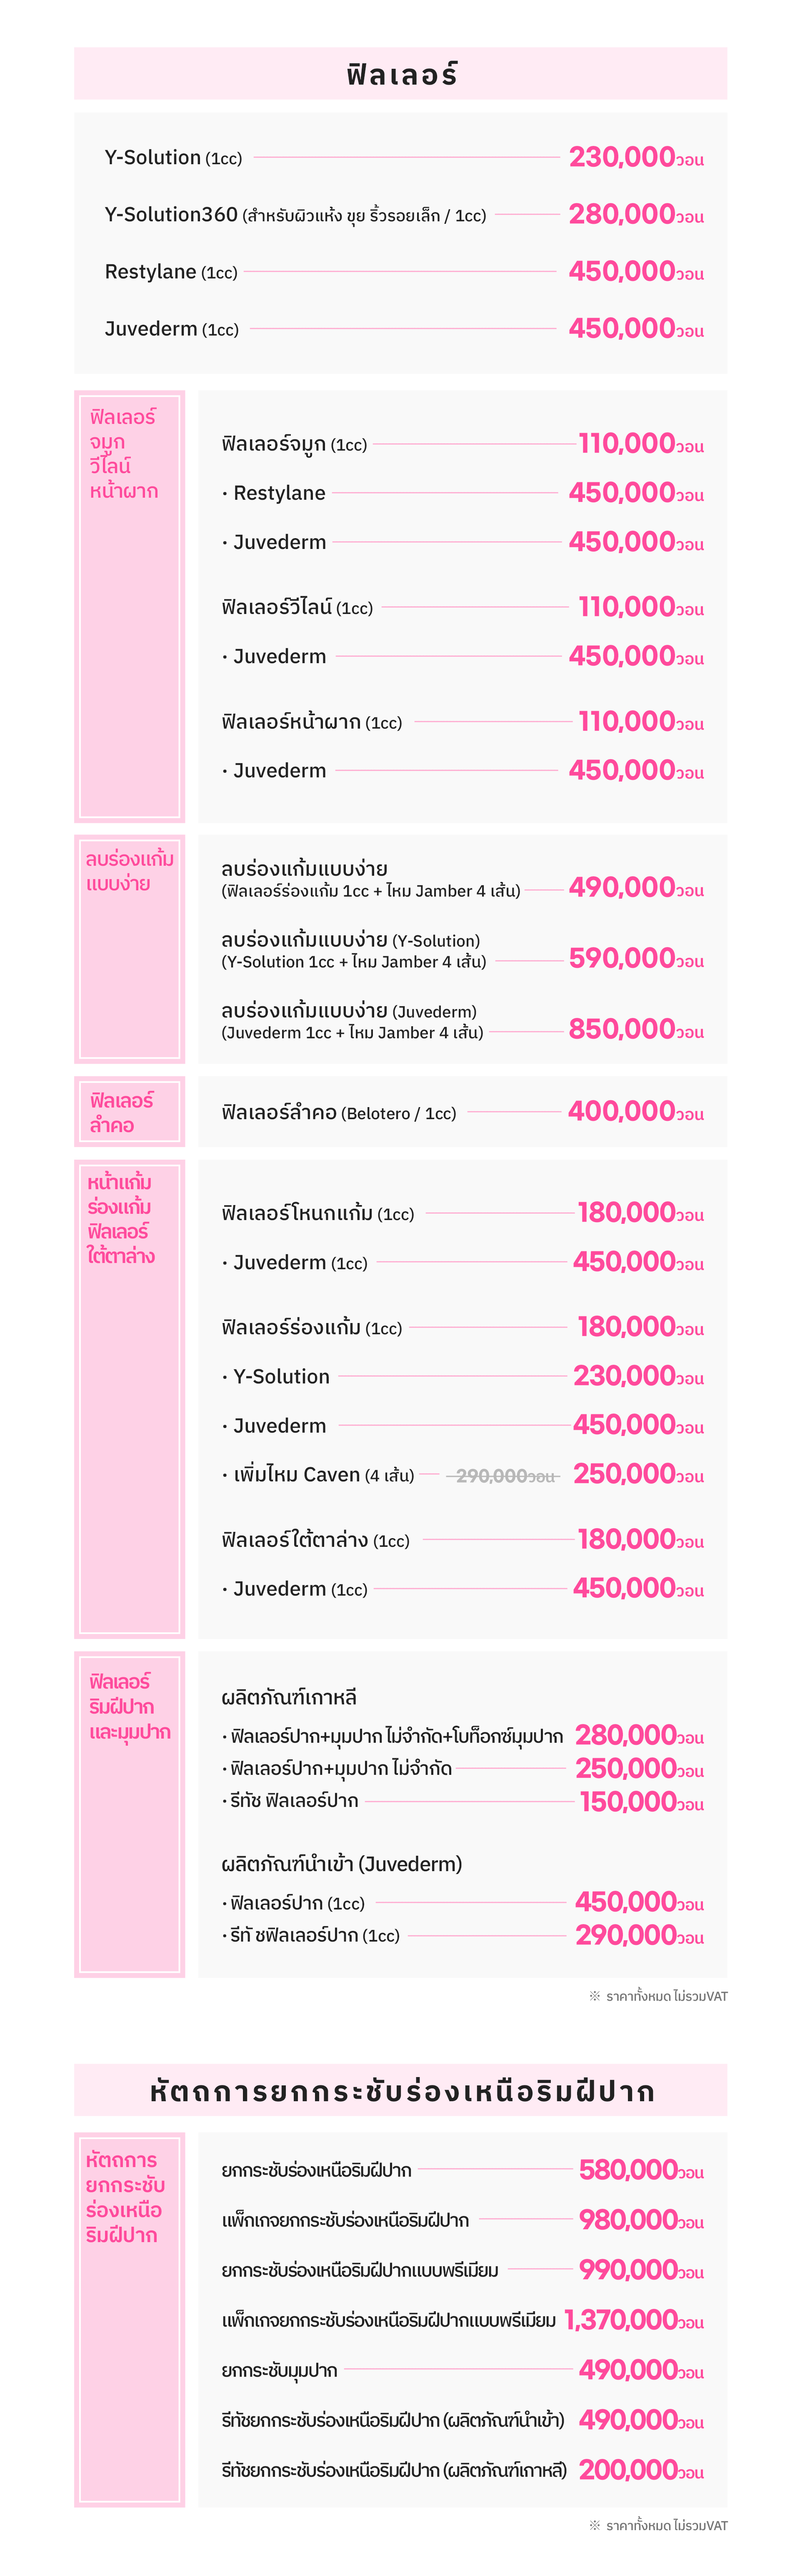Click the หัตถการยกกระชับร่องเหนือริมฝีปาก section banner
Image resolution: width=800 pixels, height=2576 pixels.
pos(400,2091)
